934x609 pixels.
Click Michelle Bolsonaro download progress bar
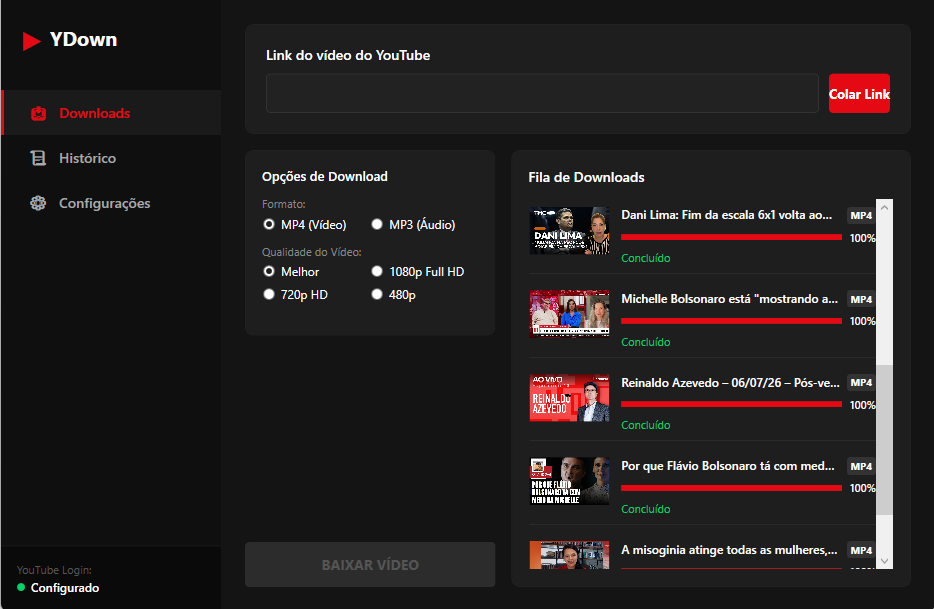(731, 321)
